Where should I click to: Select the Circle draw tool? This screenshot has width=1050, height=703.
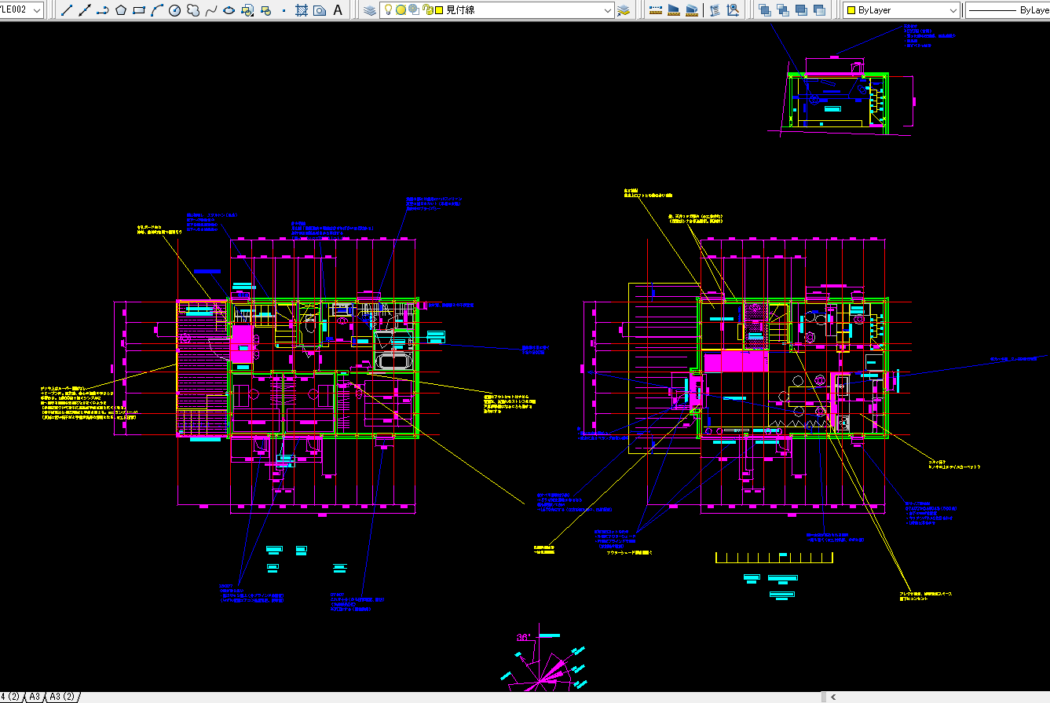[175, 10]
